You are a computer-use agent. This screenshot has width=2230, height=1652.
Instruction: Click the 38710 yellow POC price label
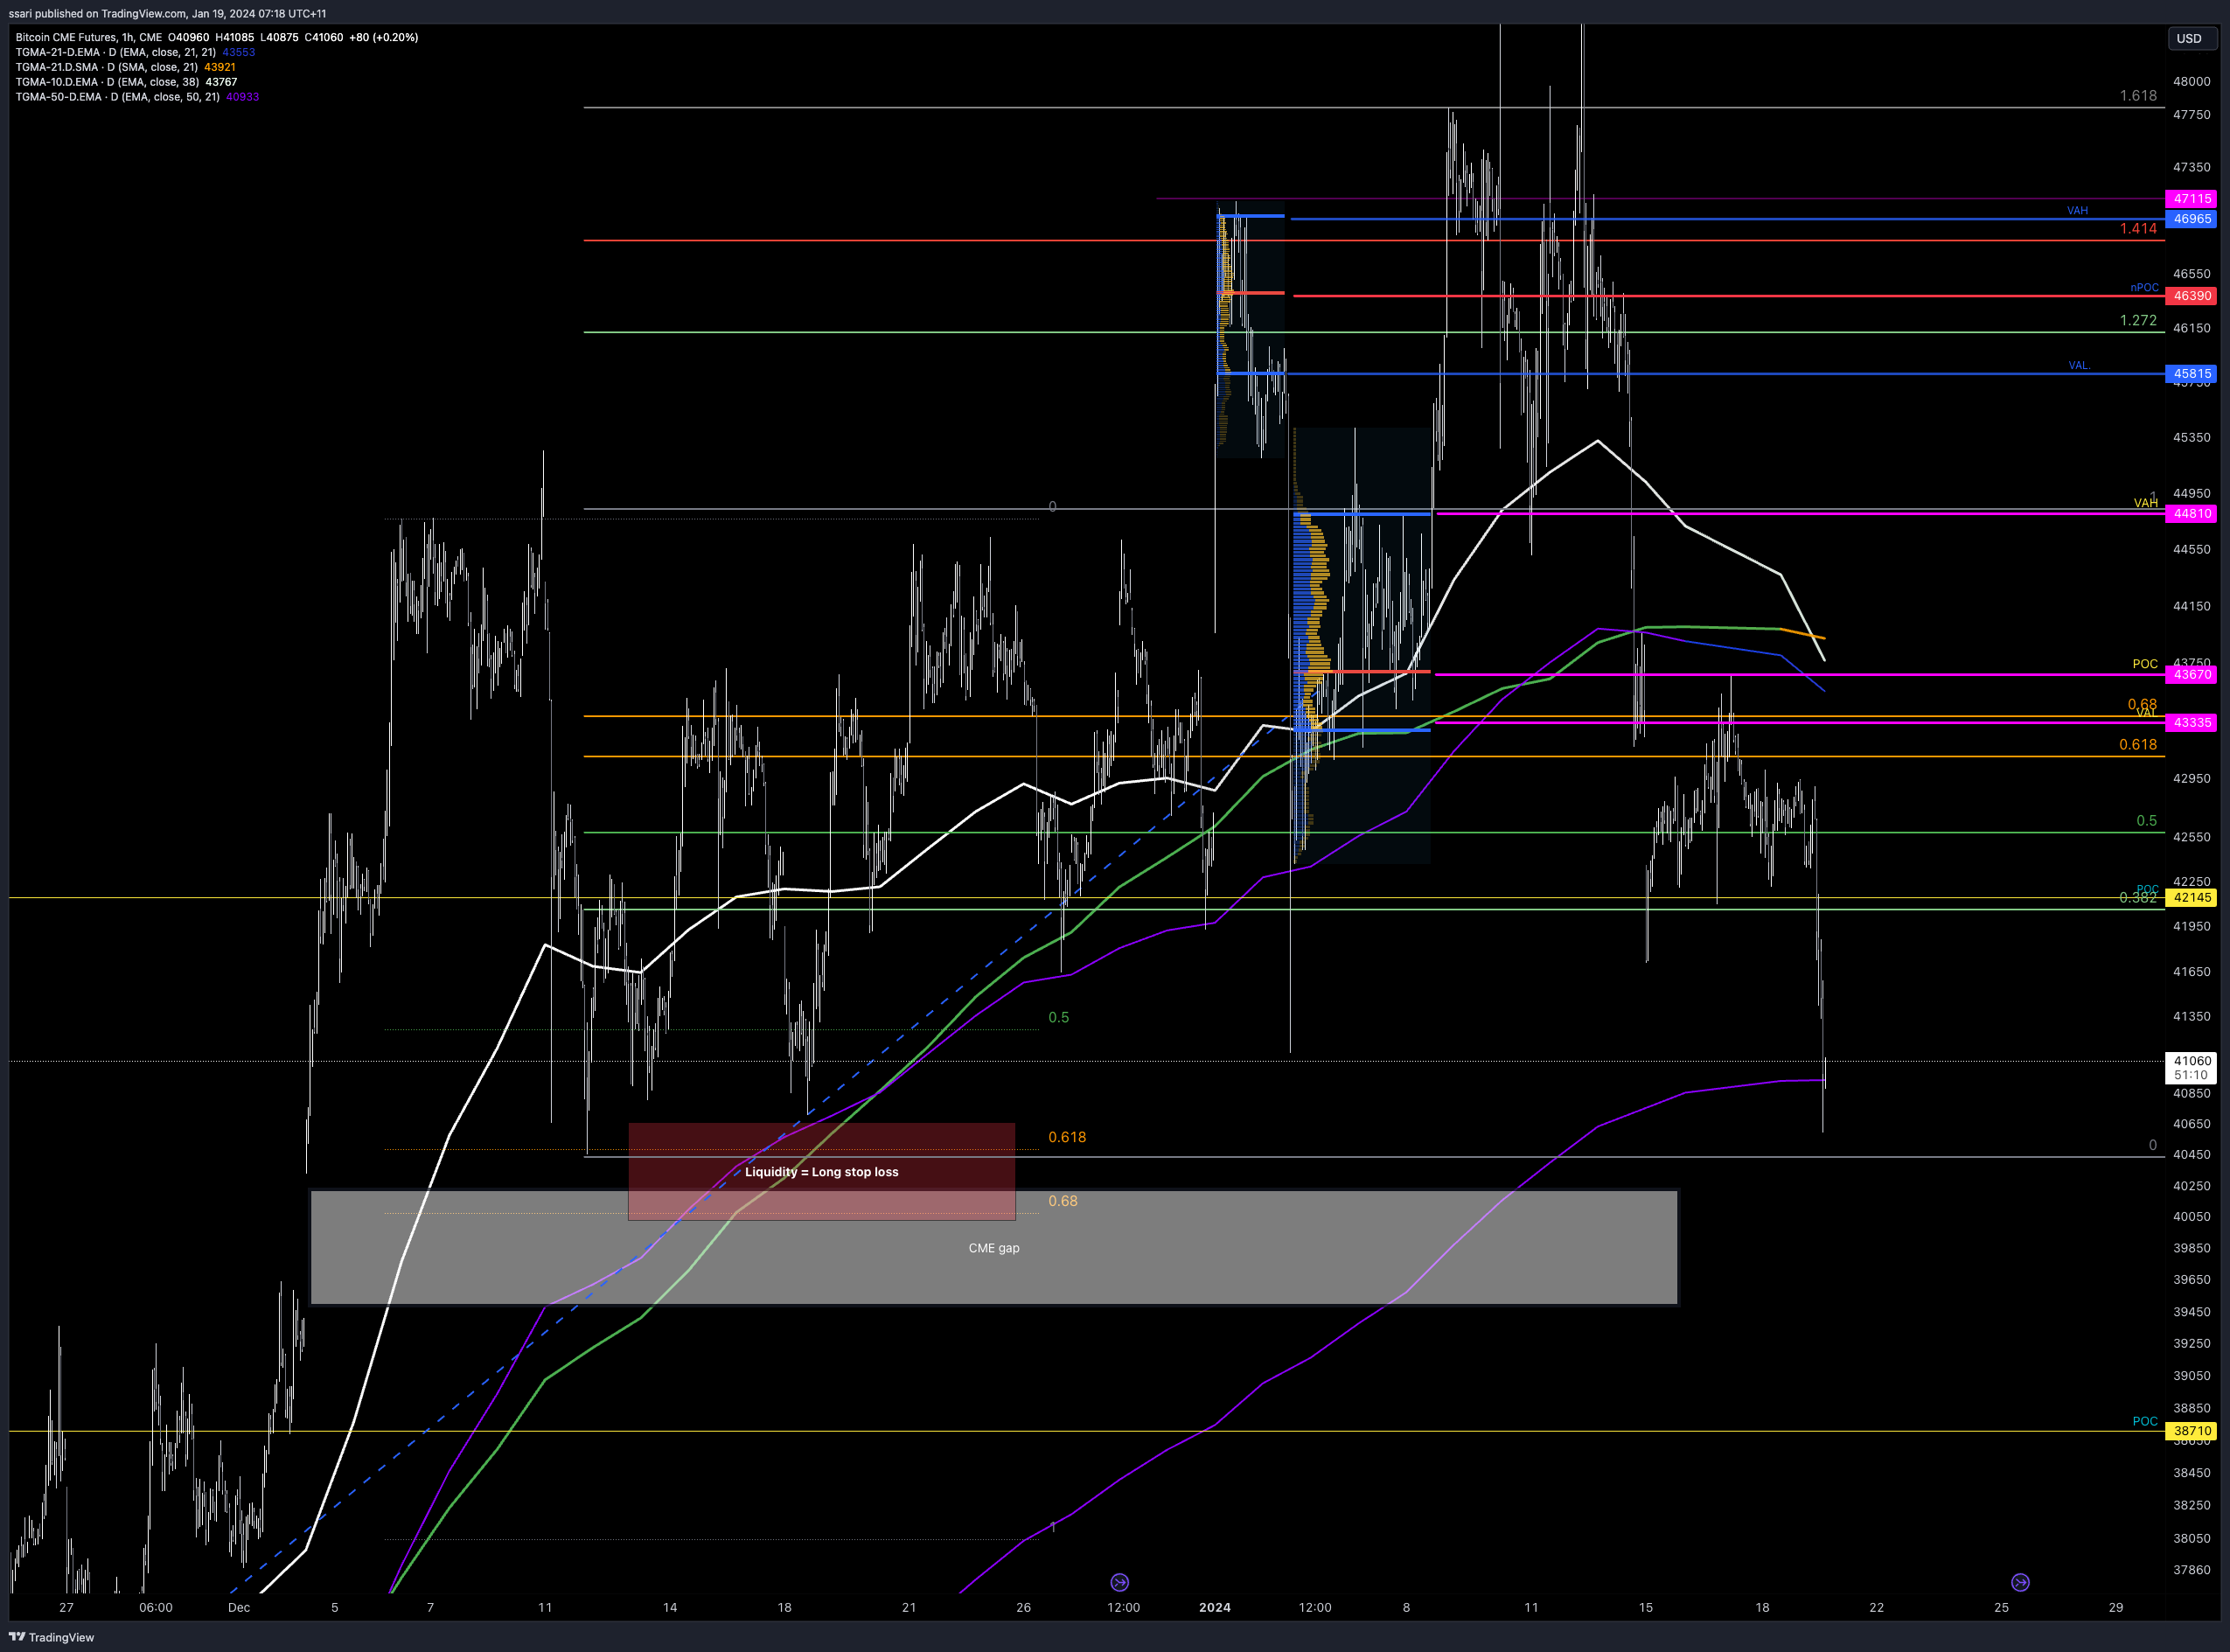tap(2192, 1431)
